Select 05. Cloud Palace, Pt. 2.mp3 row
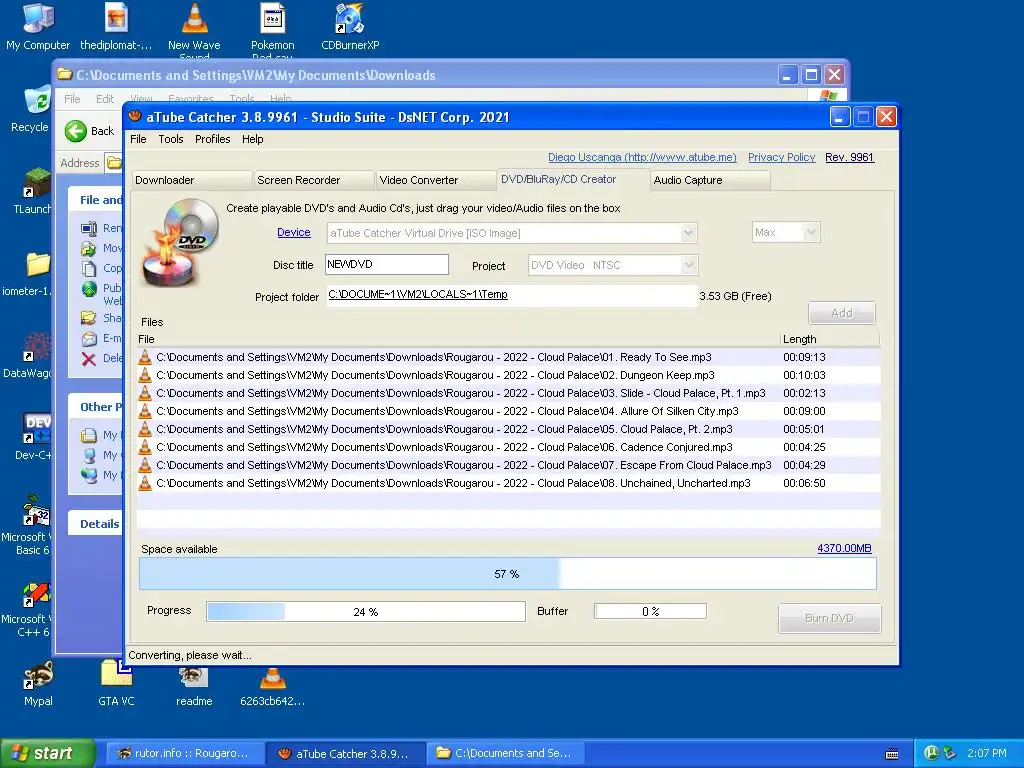The image size is (1024, 768). 509,429
